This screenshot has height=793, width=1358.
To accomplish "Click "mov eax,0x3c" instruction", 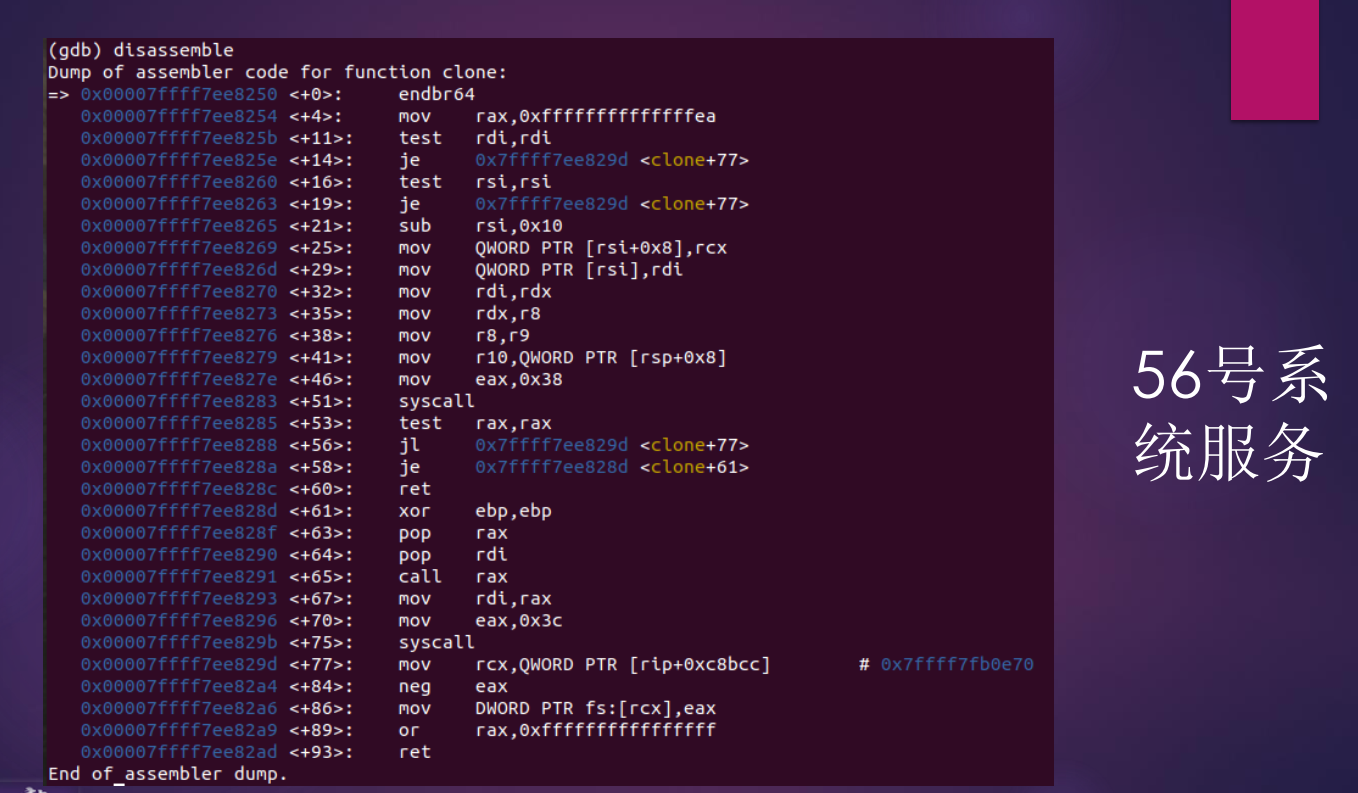I will (x=480, y=620).
